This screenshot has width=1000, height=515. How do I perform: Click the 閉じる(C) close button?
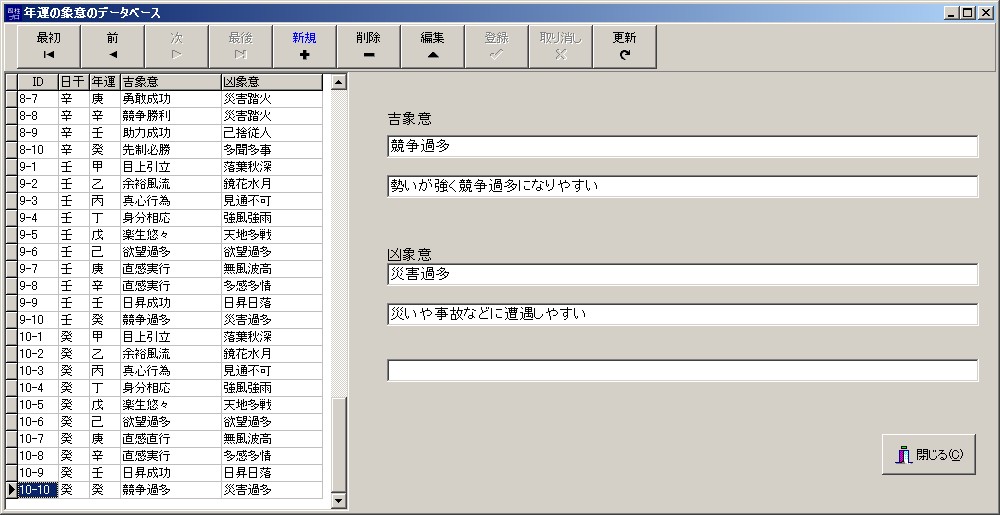[x=929, y=454]
